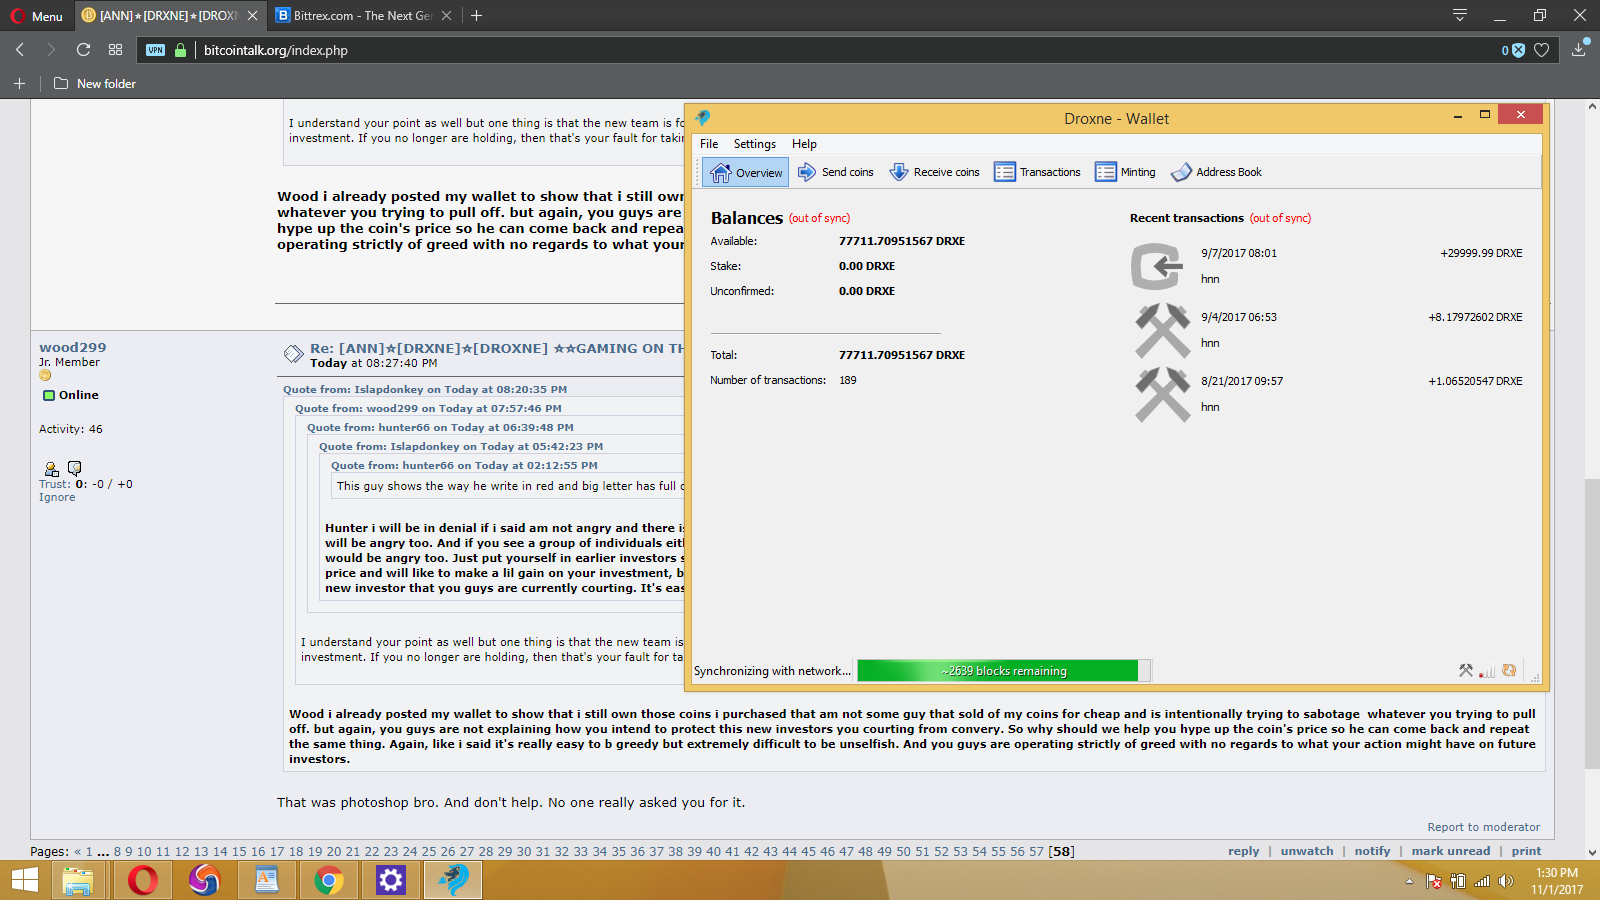This screenshot has width=1600, height=900.
Task: Open quote from Islapdonkey at 08:20:35 PM
Action: 425,389
